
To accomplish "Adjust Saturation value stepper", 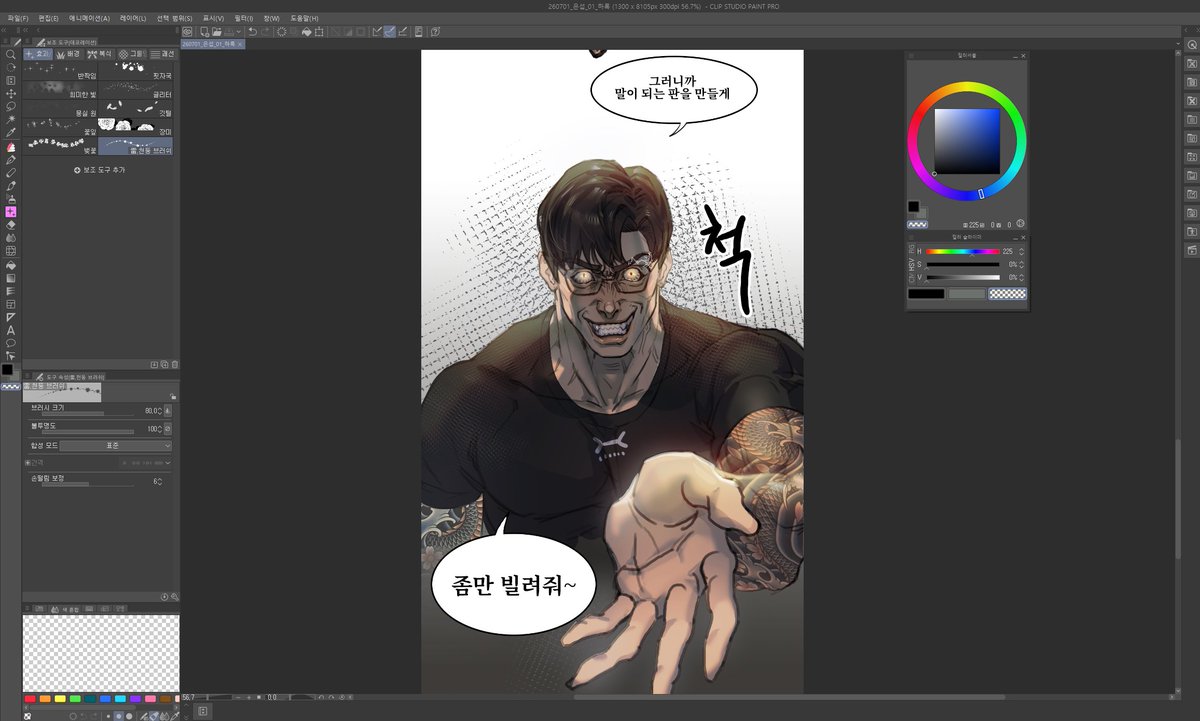I will pos(1022,264).
